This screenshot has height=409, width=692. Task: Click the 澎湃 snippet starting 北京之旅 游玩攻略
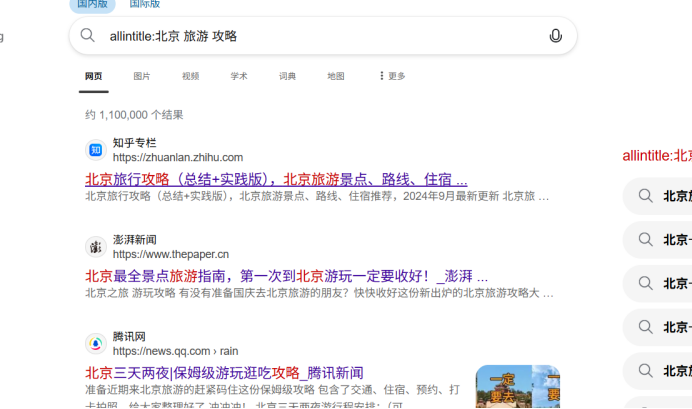point(319,293)
